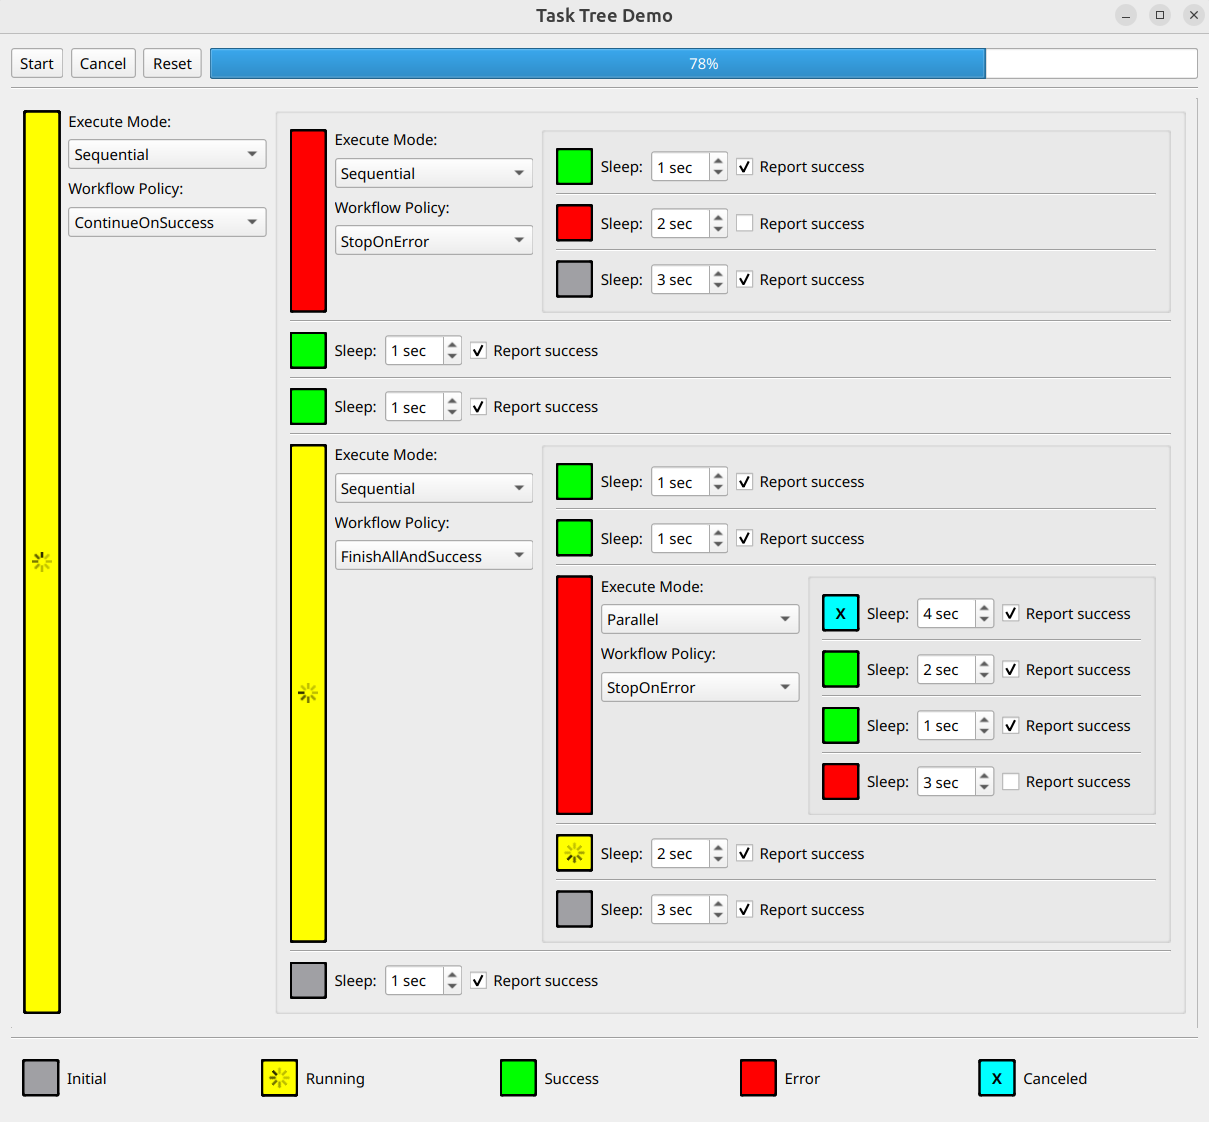This screenshot has width=1209, height=1122.
Task: Click the green success icon beside the first 1 sec sleep task
Action: [574, 166]
